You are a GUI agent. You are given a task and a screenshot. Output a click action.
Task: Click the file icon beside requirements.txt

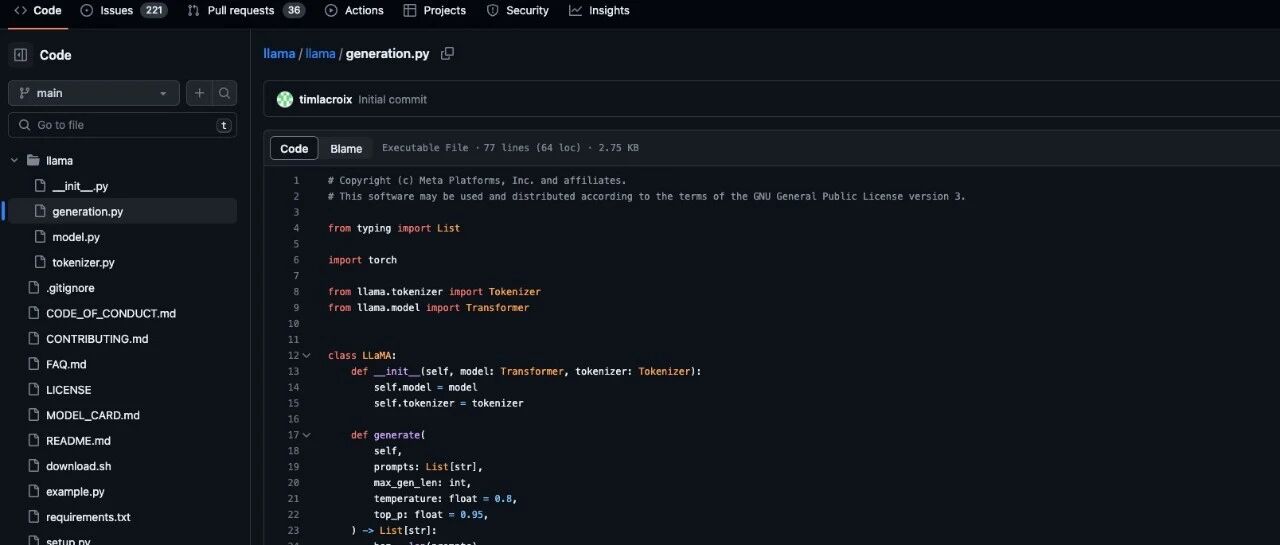[x=33, y=517]
